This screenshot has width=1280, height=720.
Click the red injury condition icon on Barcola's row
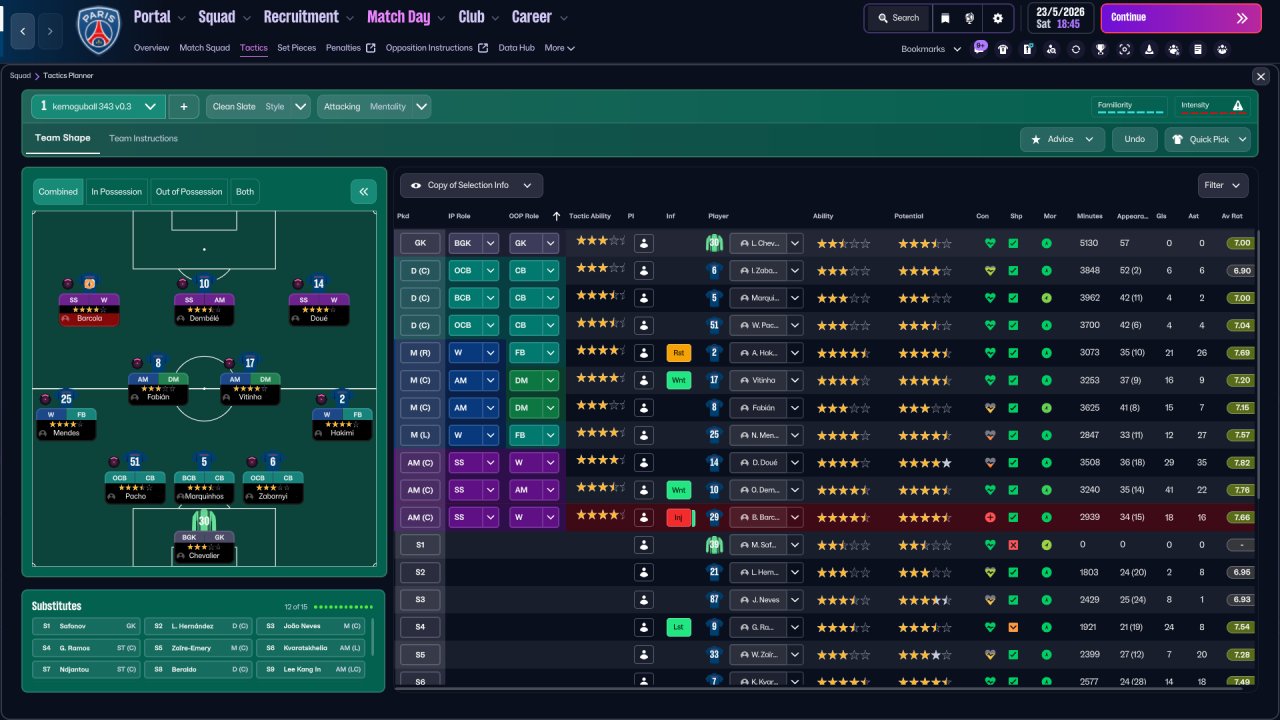click(x=990, y=518)
